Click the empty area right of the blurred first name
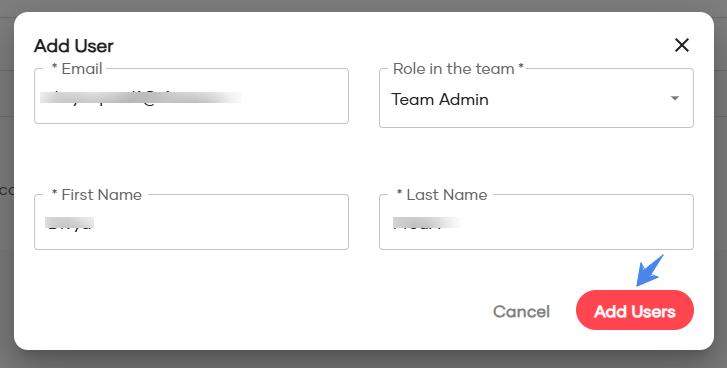The width and height of the screenshot is (727, 368). click(x=220, y=223)
